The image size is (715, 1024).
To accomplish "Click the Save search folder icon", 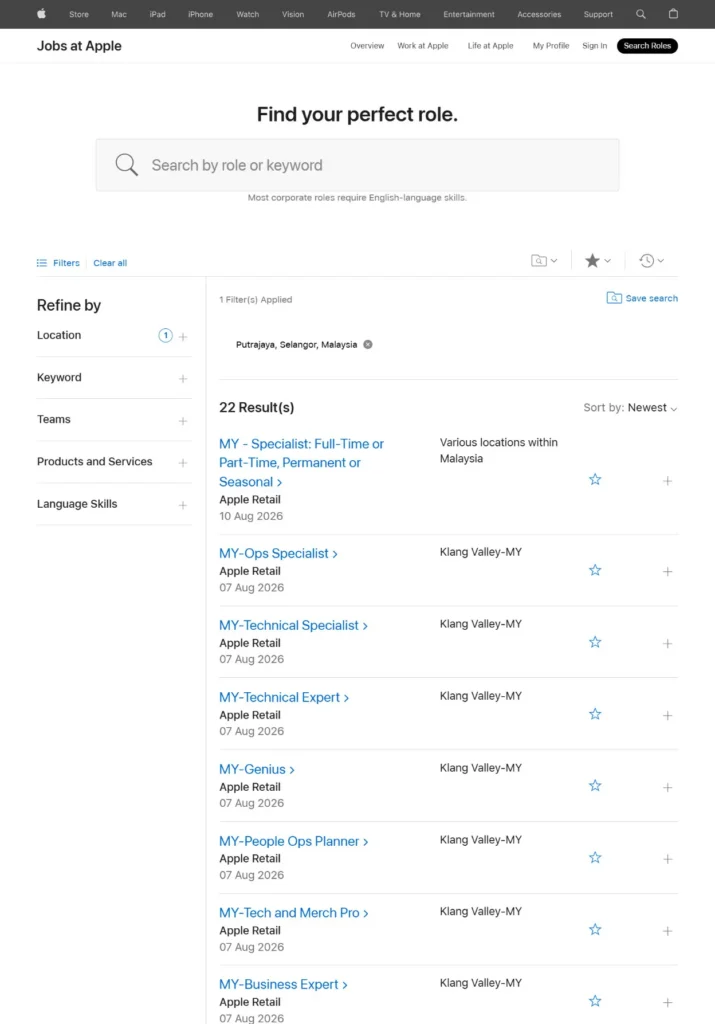I will 614,298.
